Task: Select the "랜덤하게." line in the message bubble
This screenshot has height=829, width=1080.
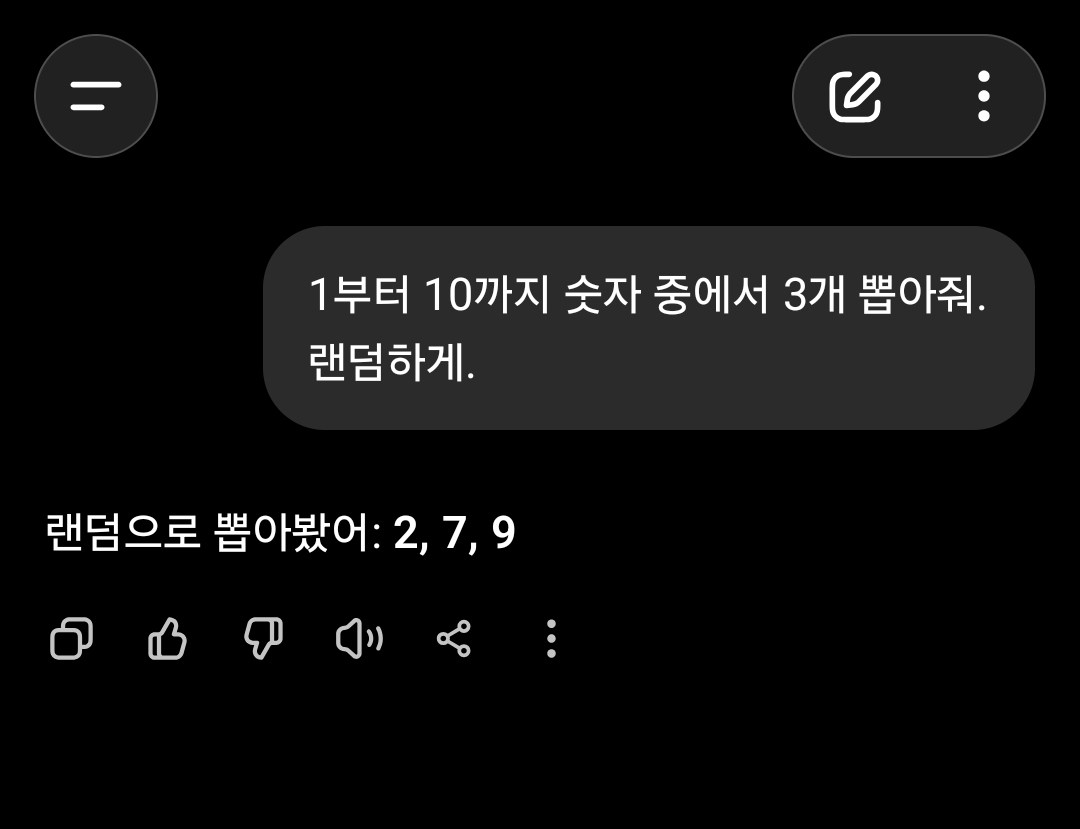Action: pos(391,362)
